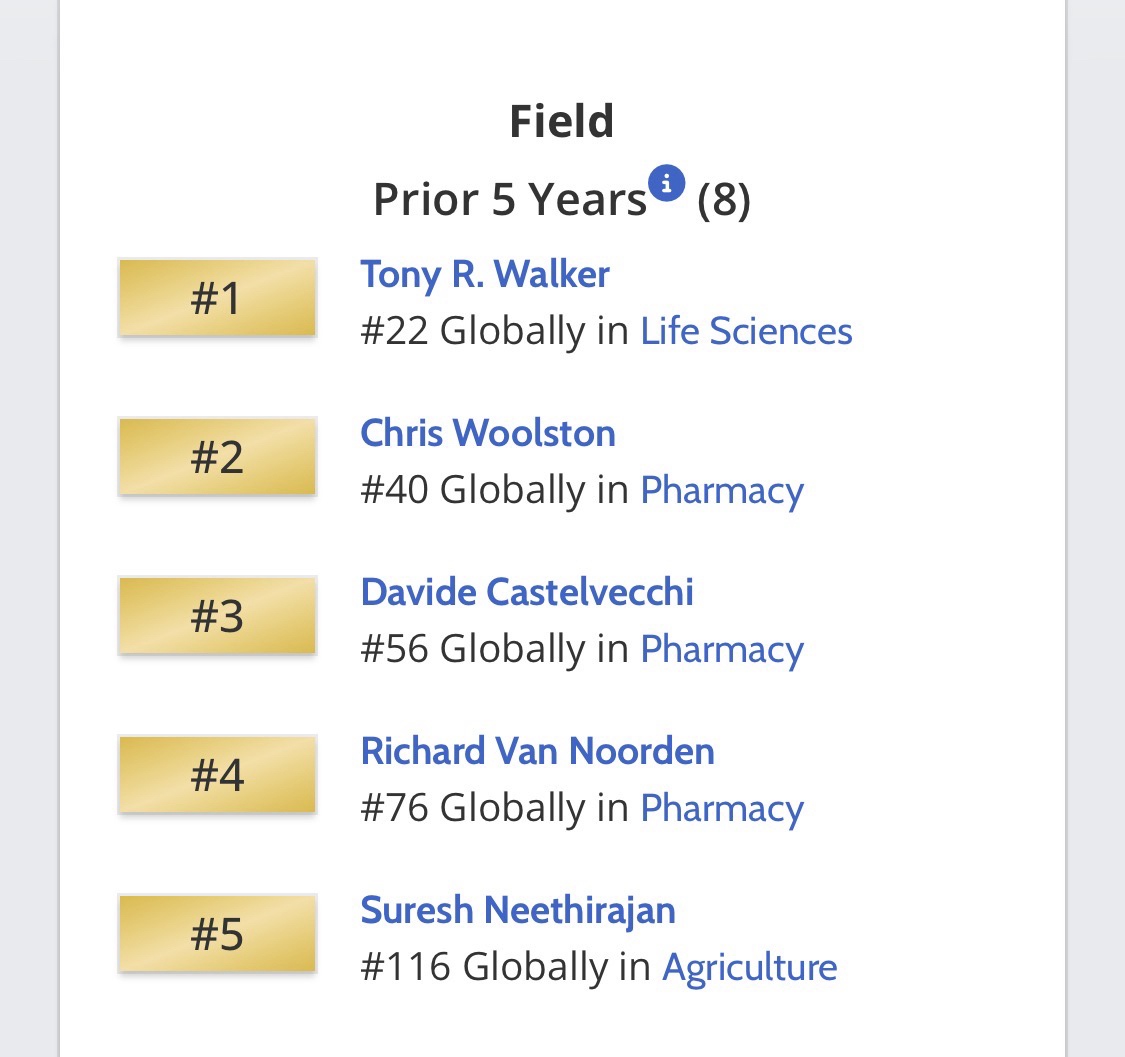Click Pharmacy link under Davide Castelvecchi
The width and height of the screenshot is (1125, 1057).
(x=722, y=649)
